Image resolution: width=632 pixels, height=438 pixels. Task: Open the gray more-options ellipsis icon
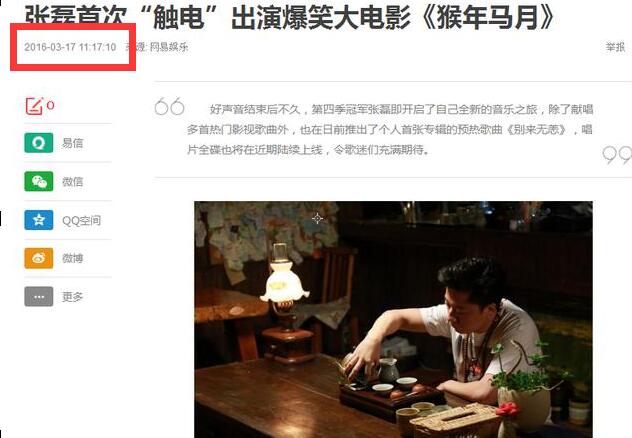pyautogui.click(x=39, y=297)
